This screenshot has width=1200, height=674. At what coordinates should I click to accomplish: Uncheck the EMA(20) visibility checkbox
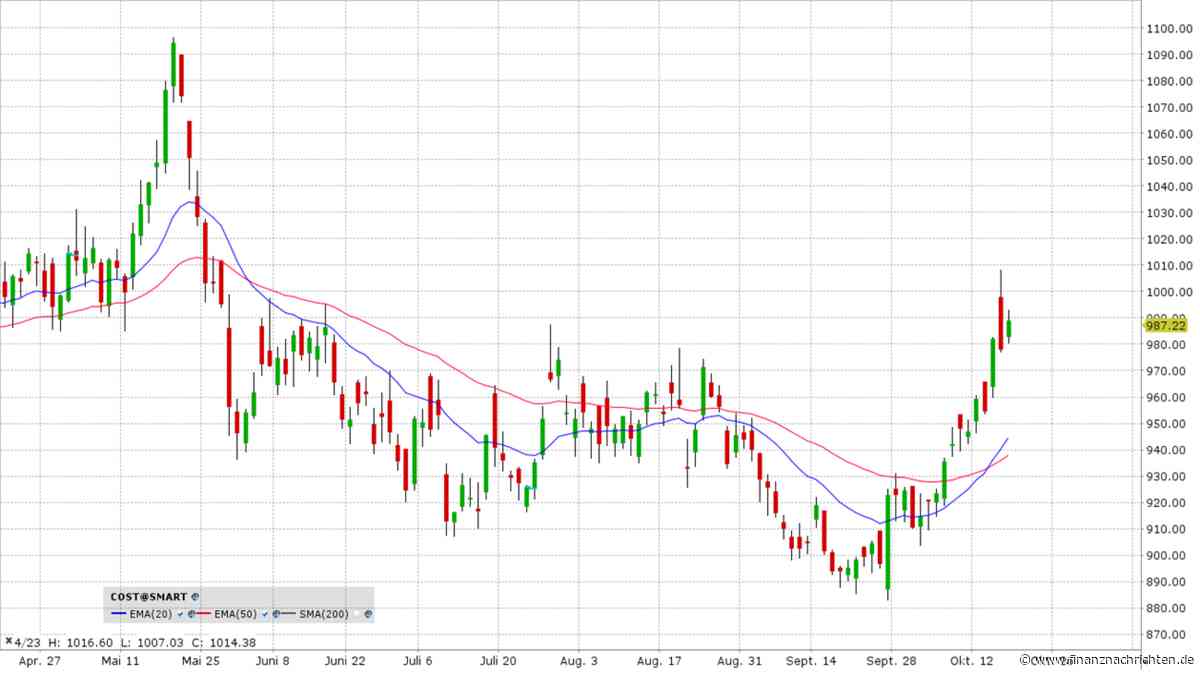point(179,614)
